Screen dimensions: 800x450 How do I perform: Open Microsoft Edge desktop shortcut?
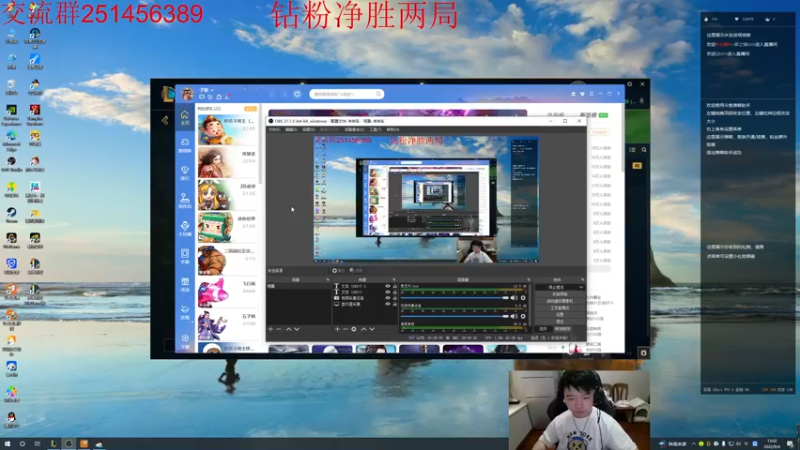click(11, 139)
